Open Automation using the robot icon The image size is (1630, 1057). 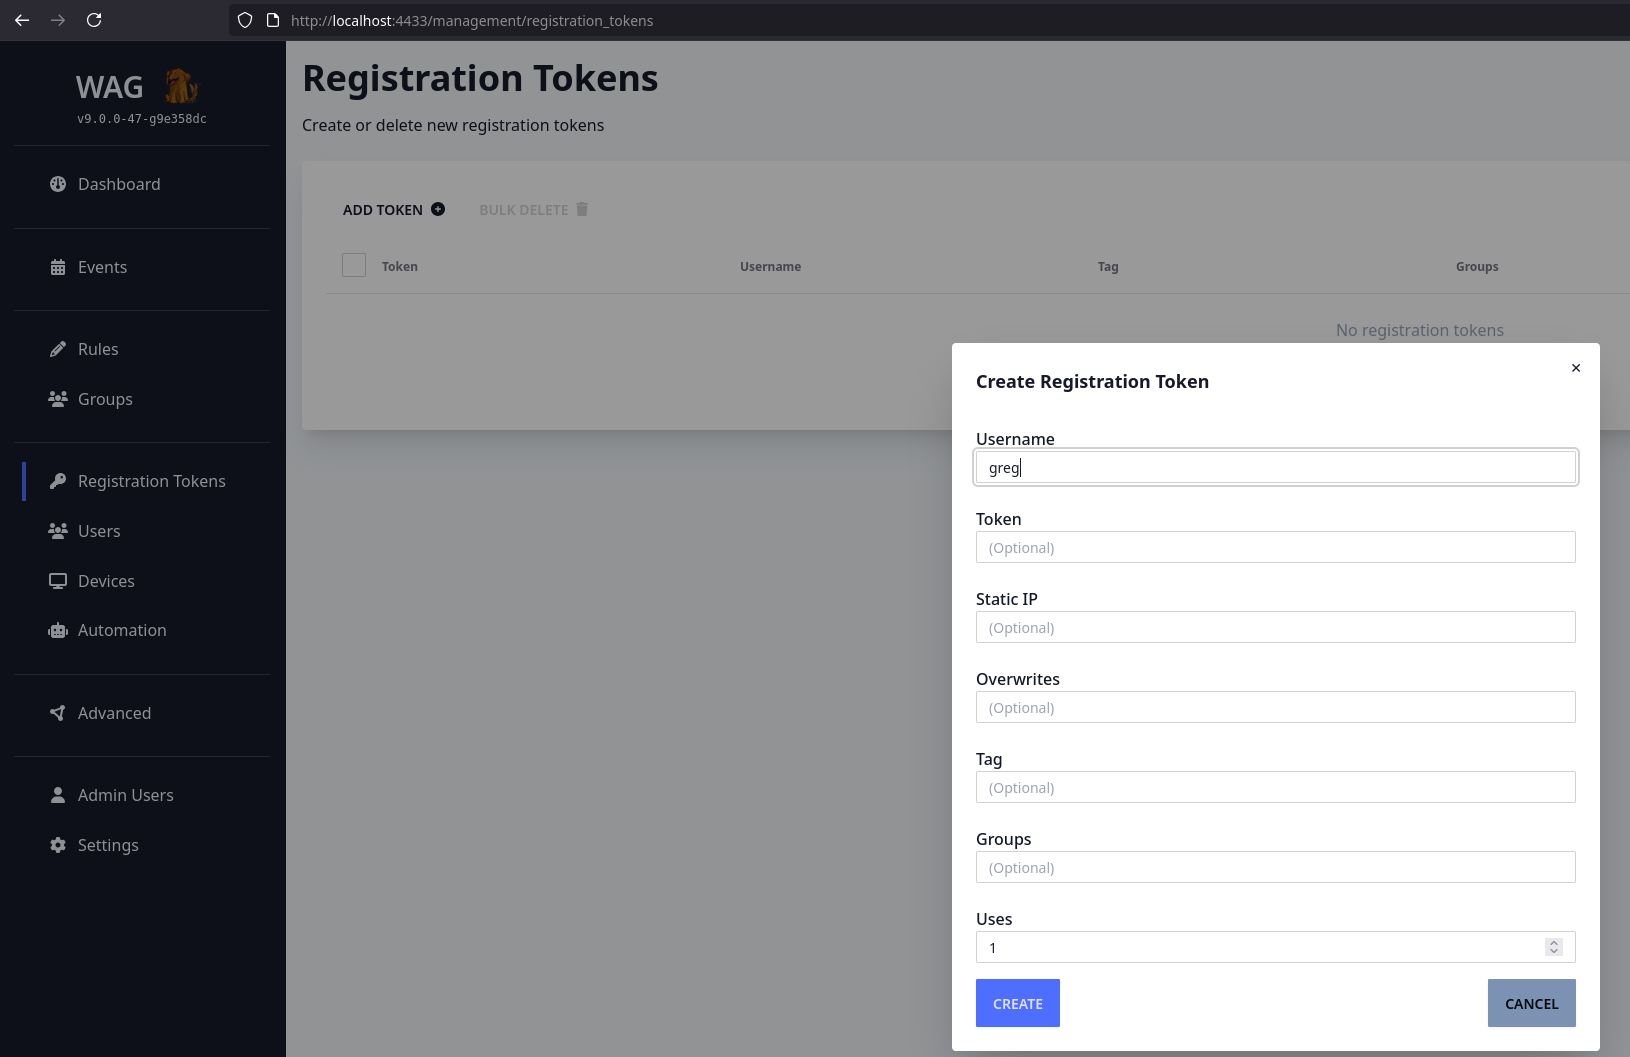pos(57,630)
